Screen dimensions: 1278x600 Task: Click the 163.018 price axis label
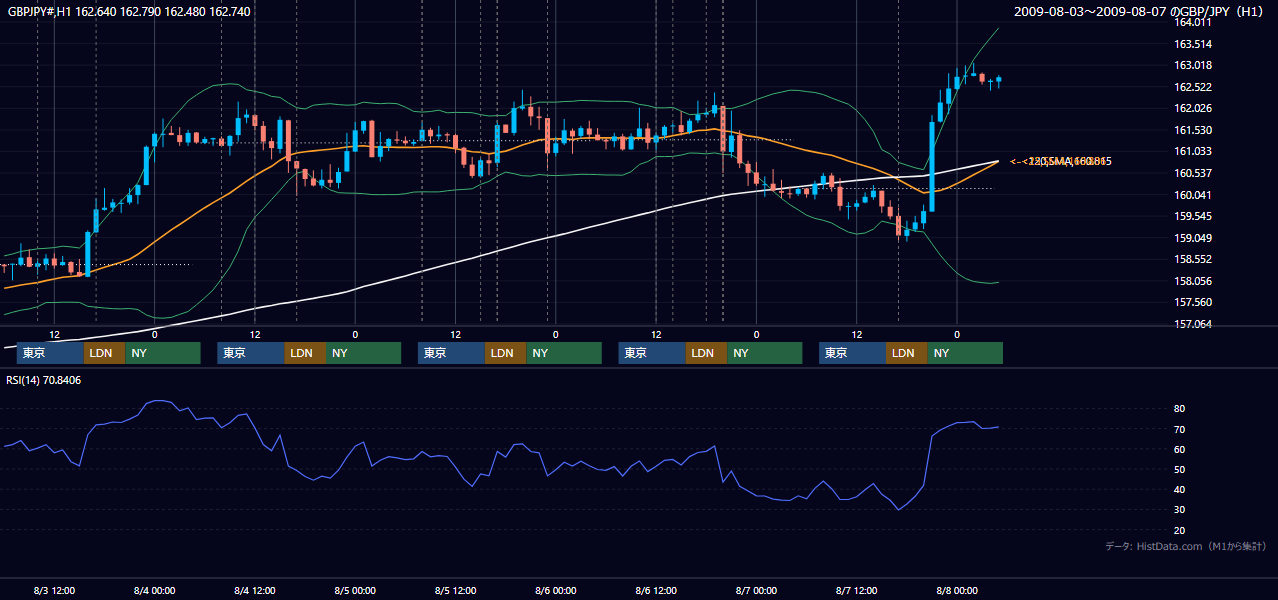point(1193,66)
